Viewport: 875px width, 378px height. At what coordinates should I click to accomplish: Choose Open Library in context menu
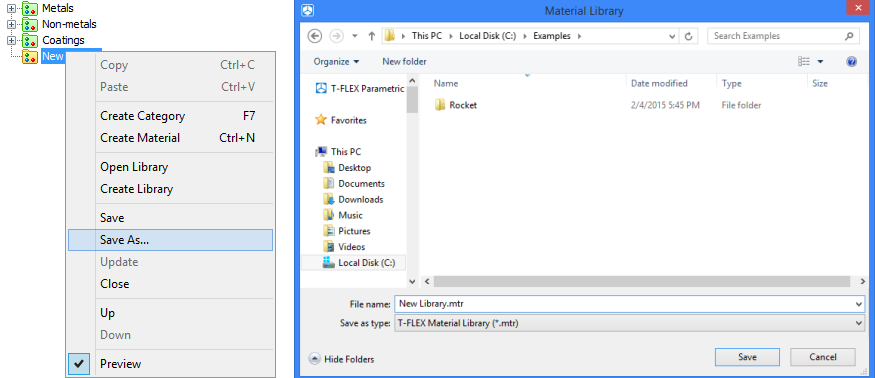point(170,167)
